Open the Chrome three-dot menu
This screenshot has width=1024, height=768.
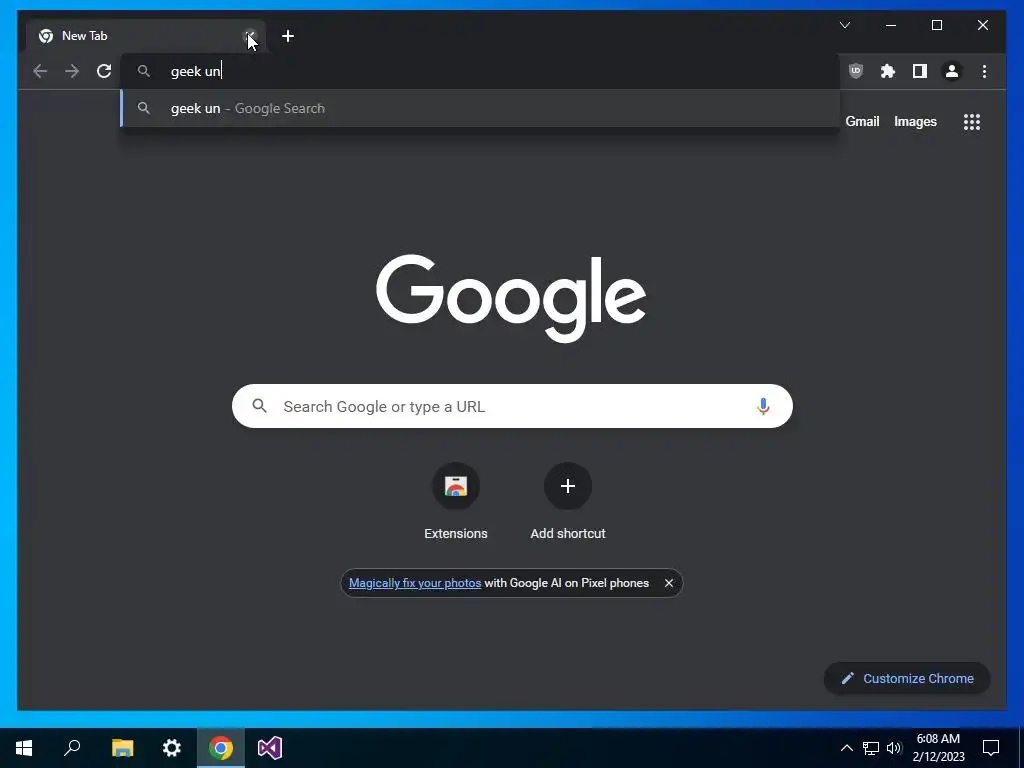point(984,71)
